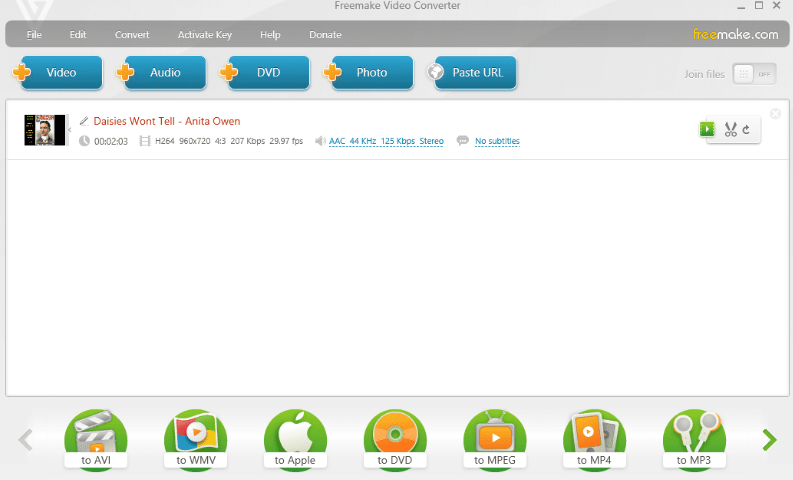793x480 pixels.
Task: Visit the freemake.com link
Action: 735,34
